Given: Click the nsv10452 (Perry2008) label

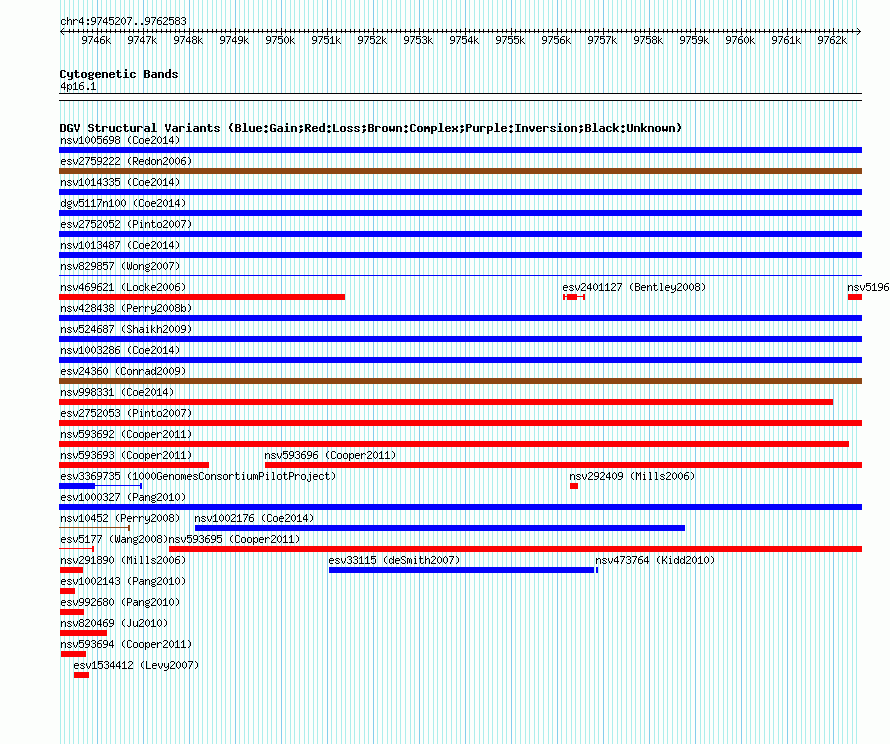Looking at the screenshot, I should 120,518.
